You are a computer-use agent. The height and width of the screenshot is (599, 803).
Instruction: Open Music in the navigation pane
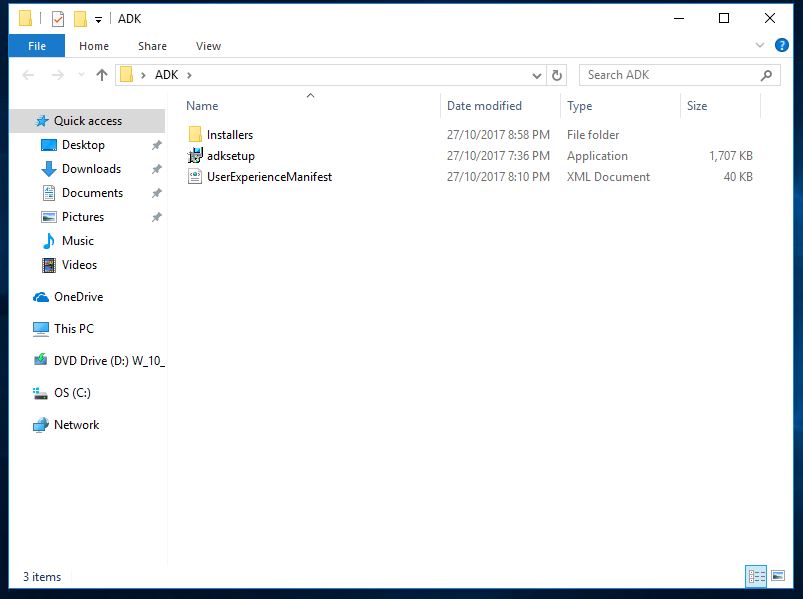(x=77, y=241)
